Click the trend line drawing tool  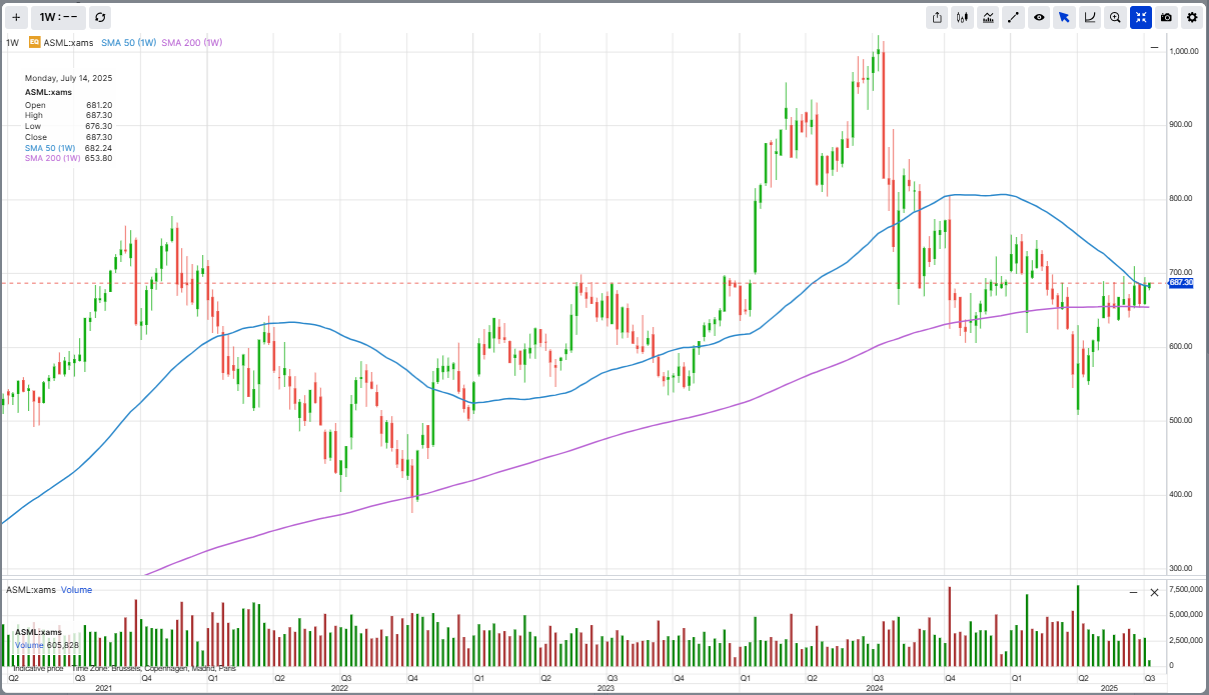(x=1013, y=17)
